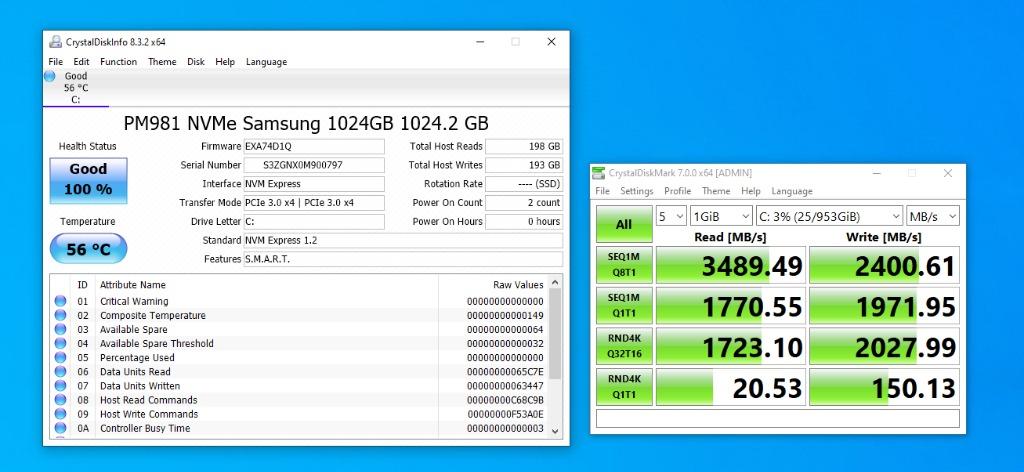Screen dimensions: 1024x472
Task: Click the 56 °C temperature button
Action: (x=88, y=249)
